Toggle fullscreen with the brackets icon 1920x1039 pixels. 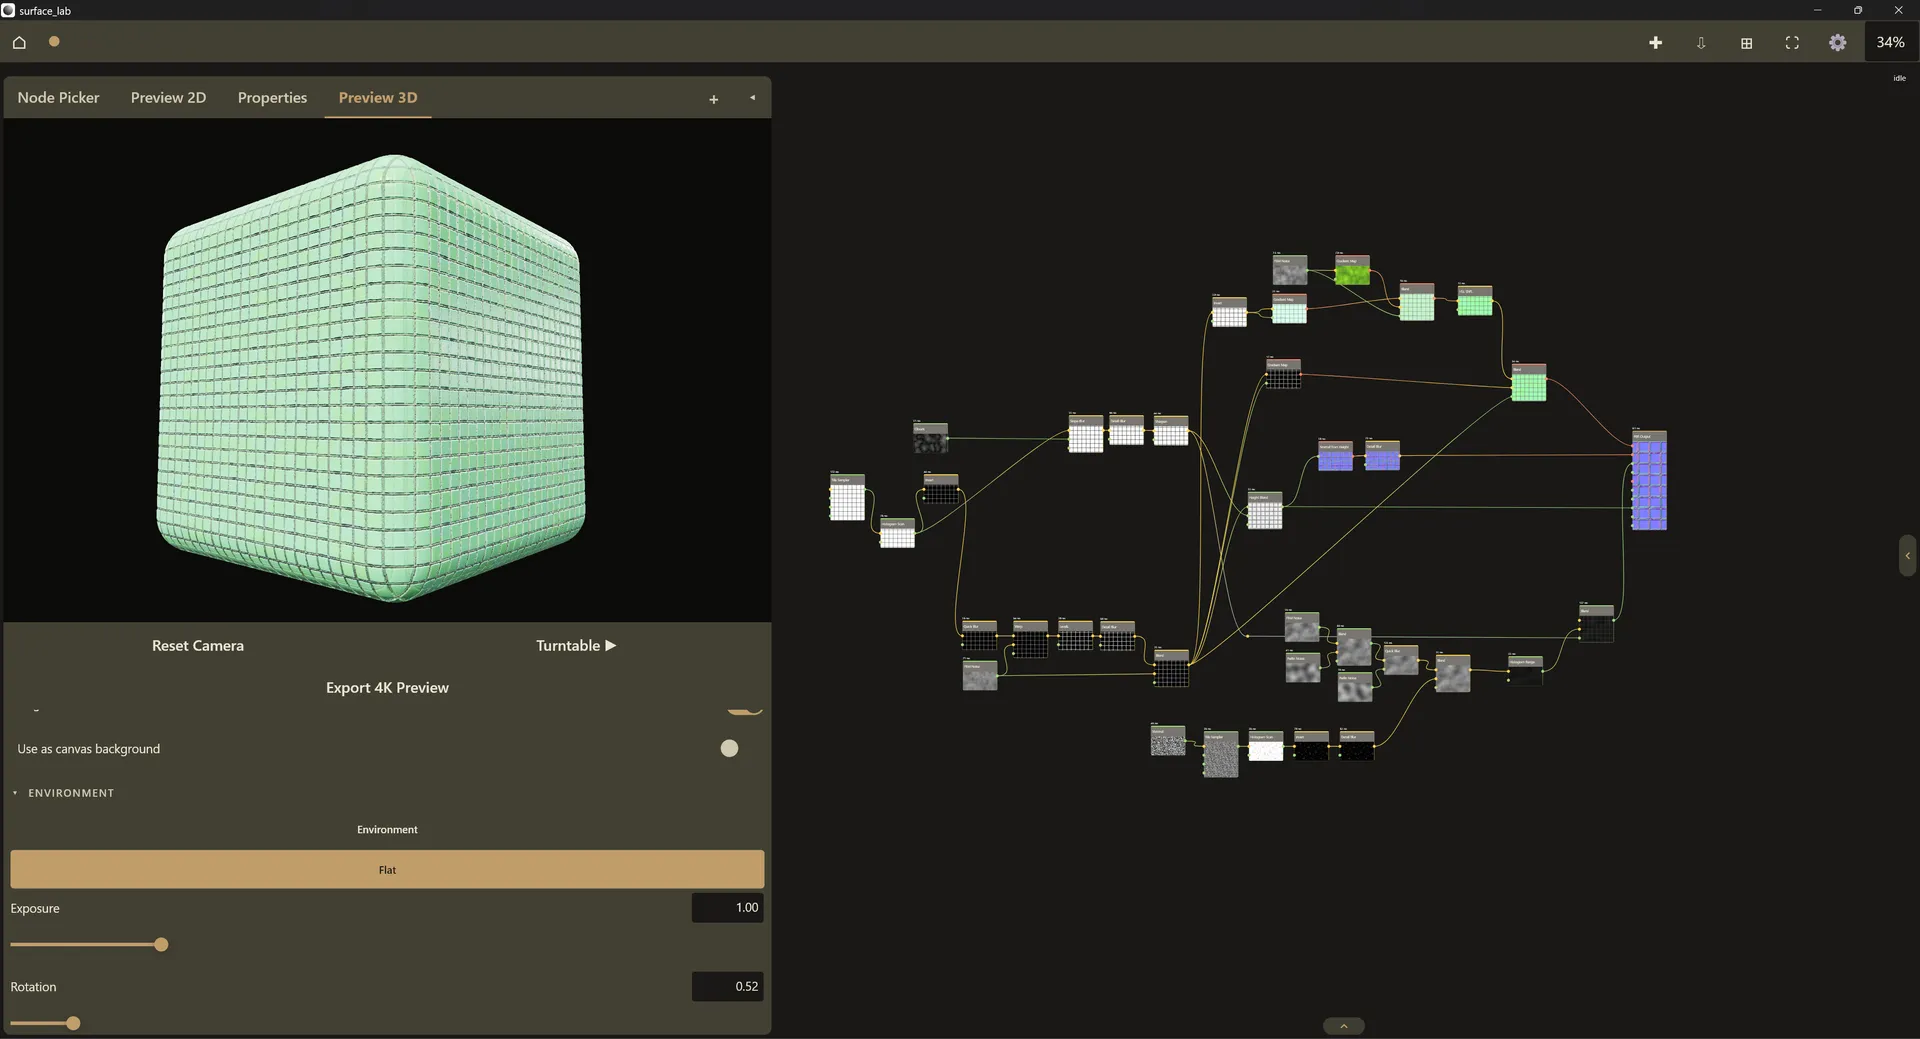click(x=1791, y=42)
